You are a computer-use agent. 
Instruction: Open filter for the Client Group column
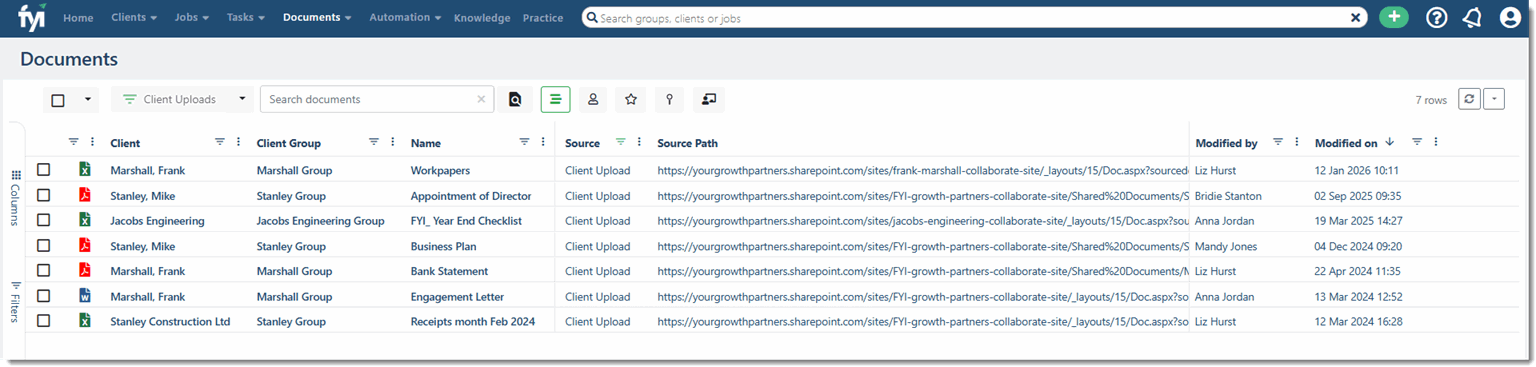pos(374,142)
